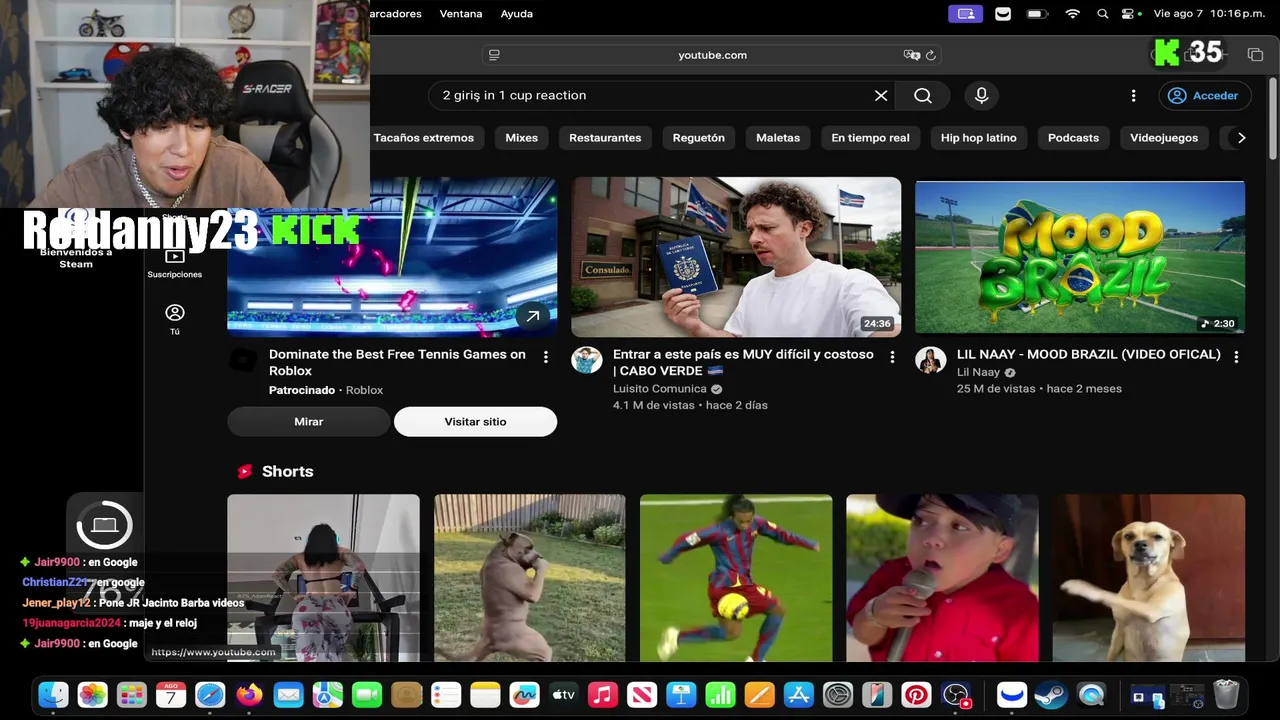Open 'Dominate the Best Free Tennis Games' title

point(397,362)
